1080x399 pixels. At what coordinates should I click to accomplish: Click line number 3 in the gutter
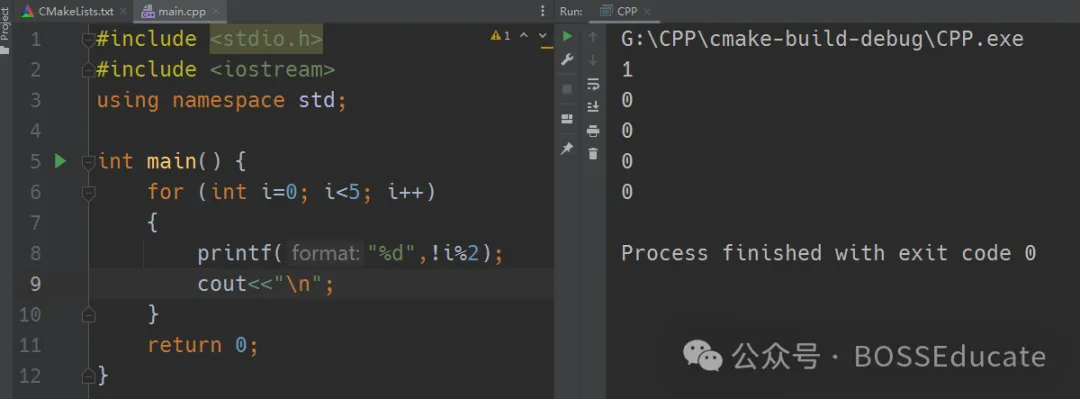point(36,101)
